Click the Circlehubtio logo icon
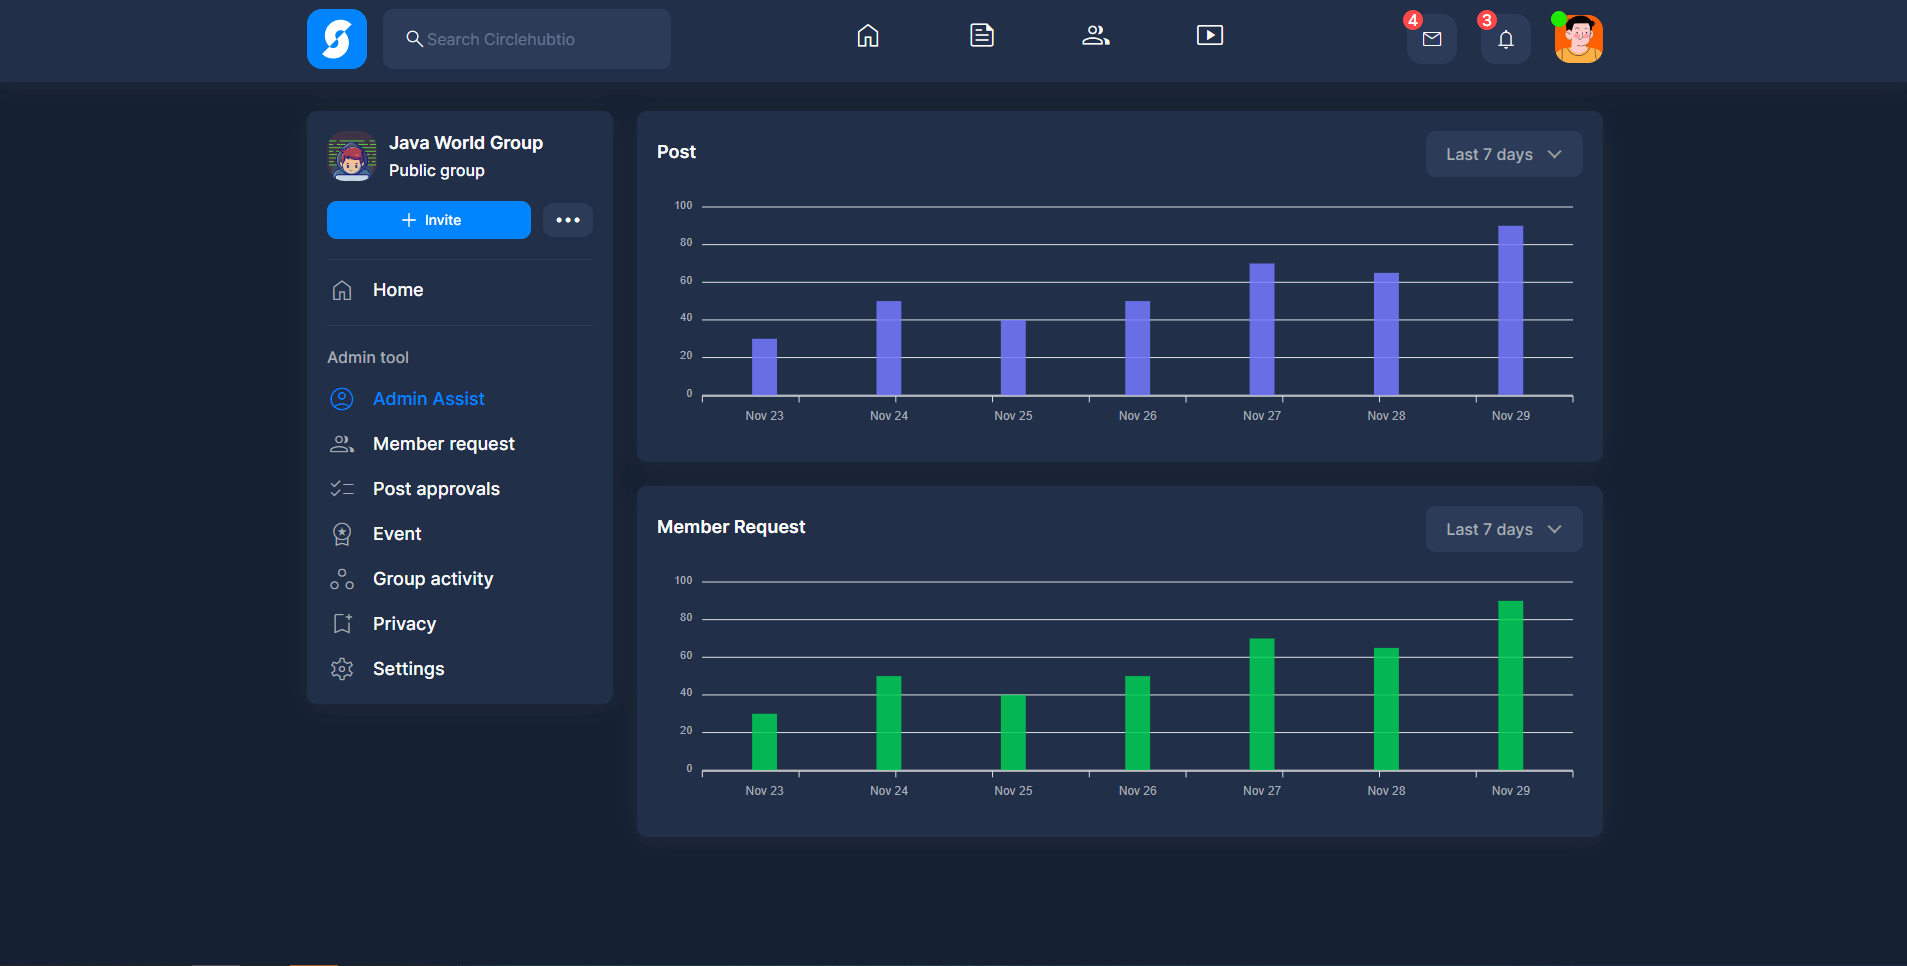The image size is (1907, 966). coord(337,39)
